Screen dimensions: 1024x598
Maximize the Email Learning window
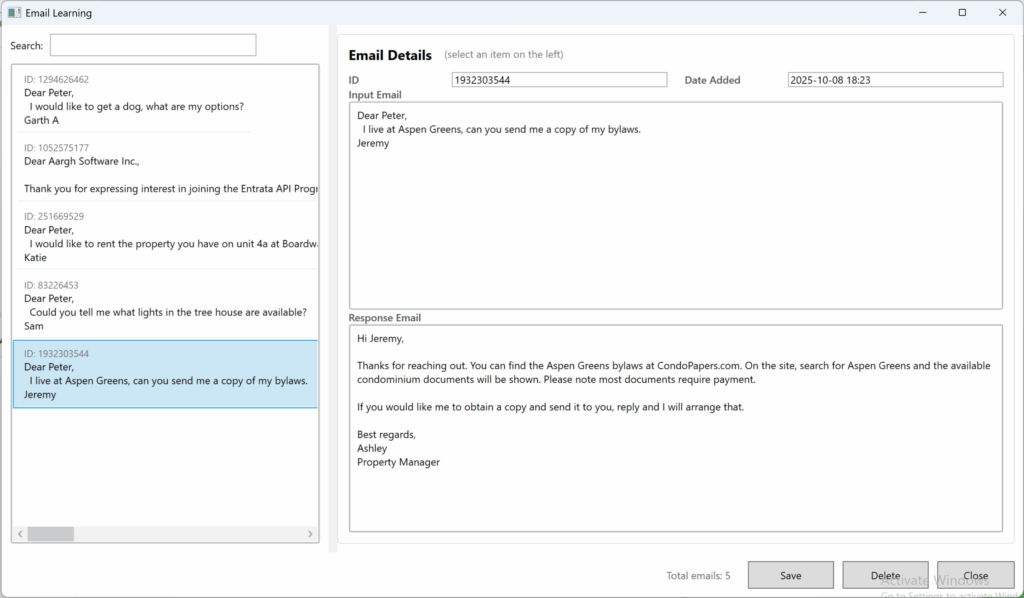coord(962,13)
